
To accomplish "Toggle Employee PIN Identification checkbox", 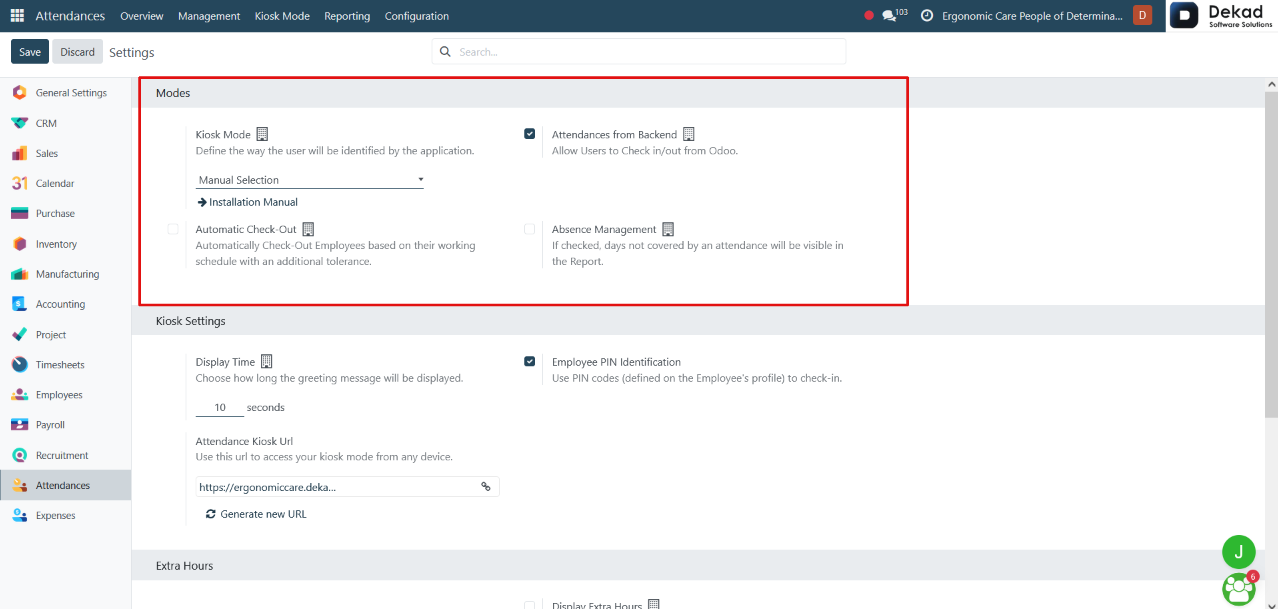I will point(530,362).
